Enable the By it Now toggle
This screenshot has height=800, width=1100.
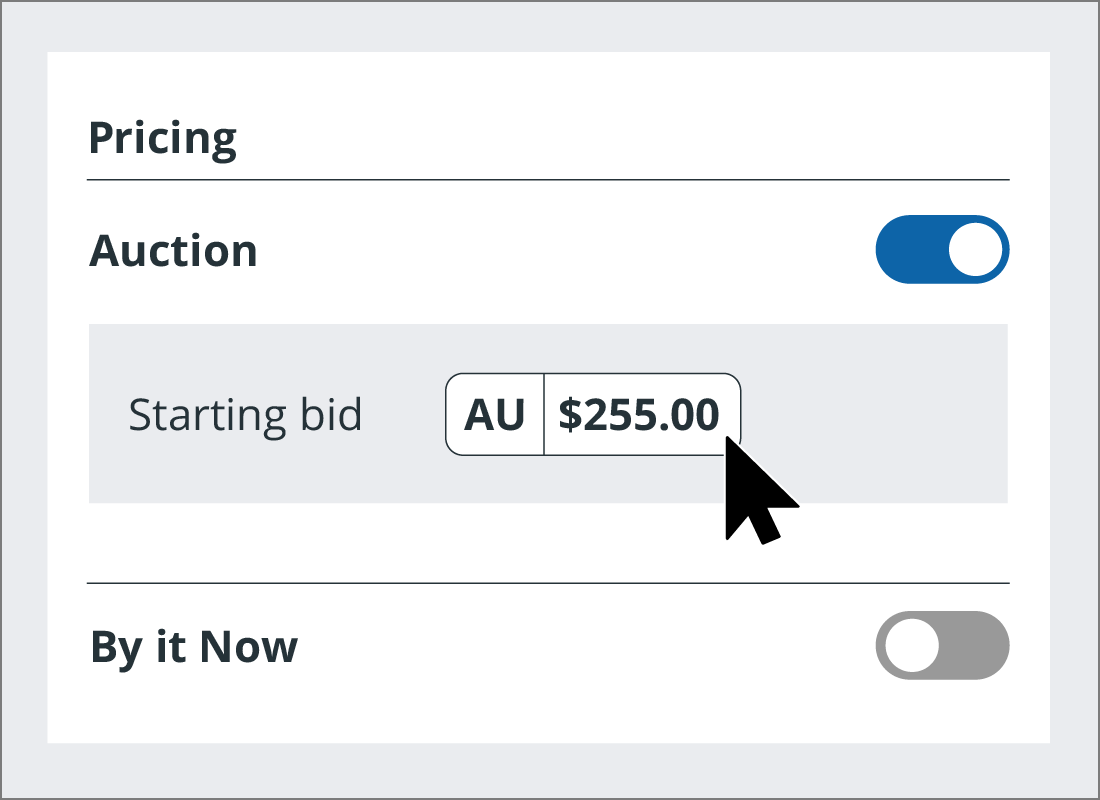click(942, 645)
